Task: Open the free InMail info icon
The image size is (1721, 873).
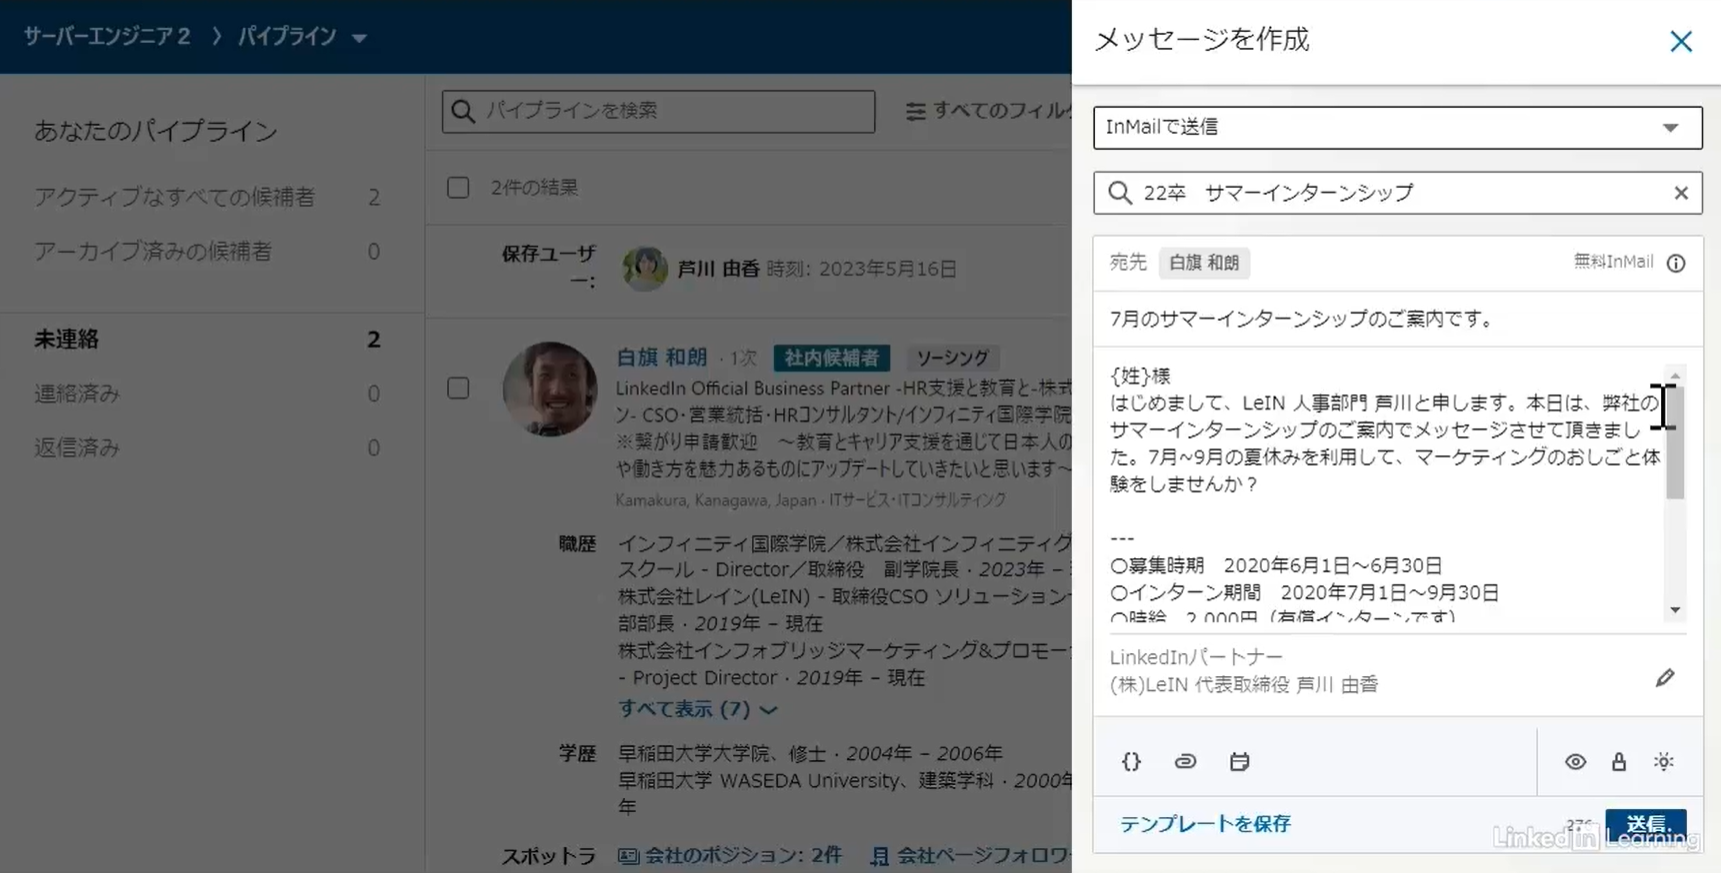Action: [1676, 263]
